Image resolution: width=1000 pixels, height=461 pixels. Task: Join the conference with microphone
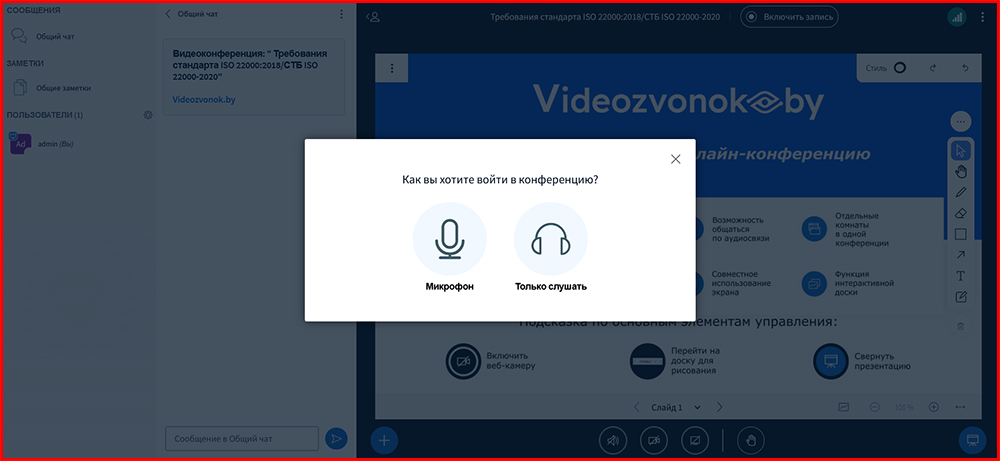coord(450,239)
